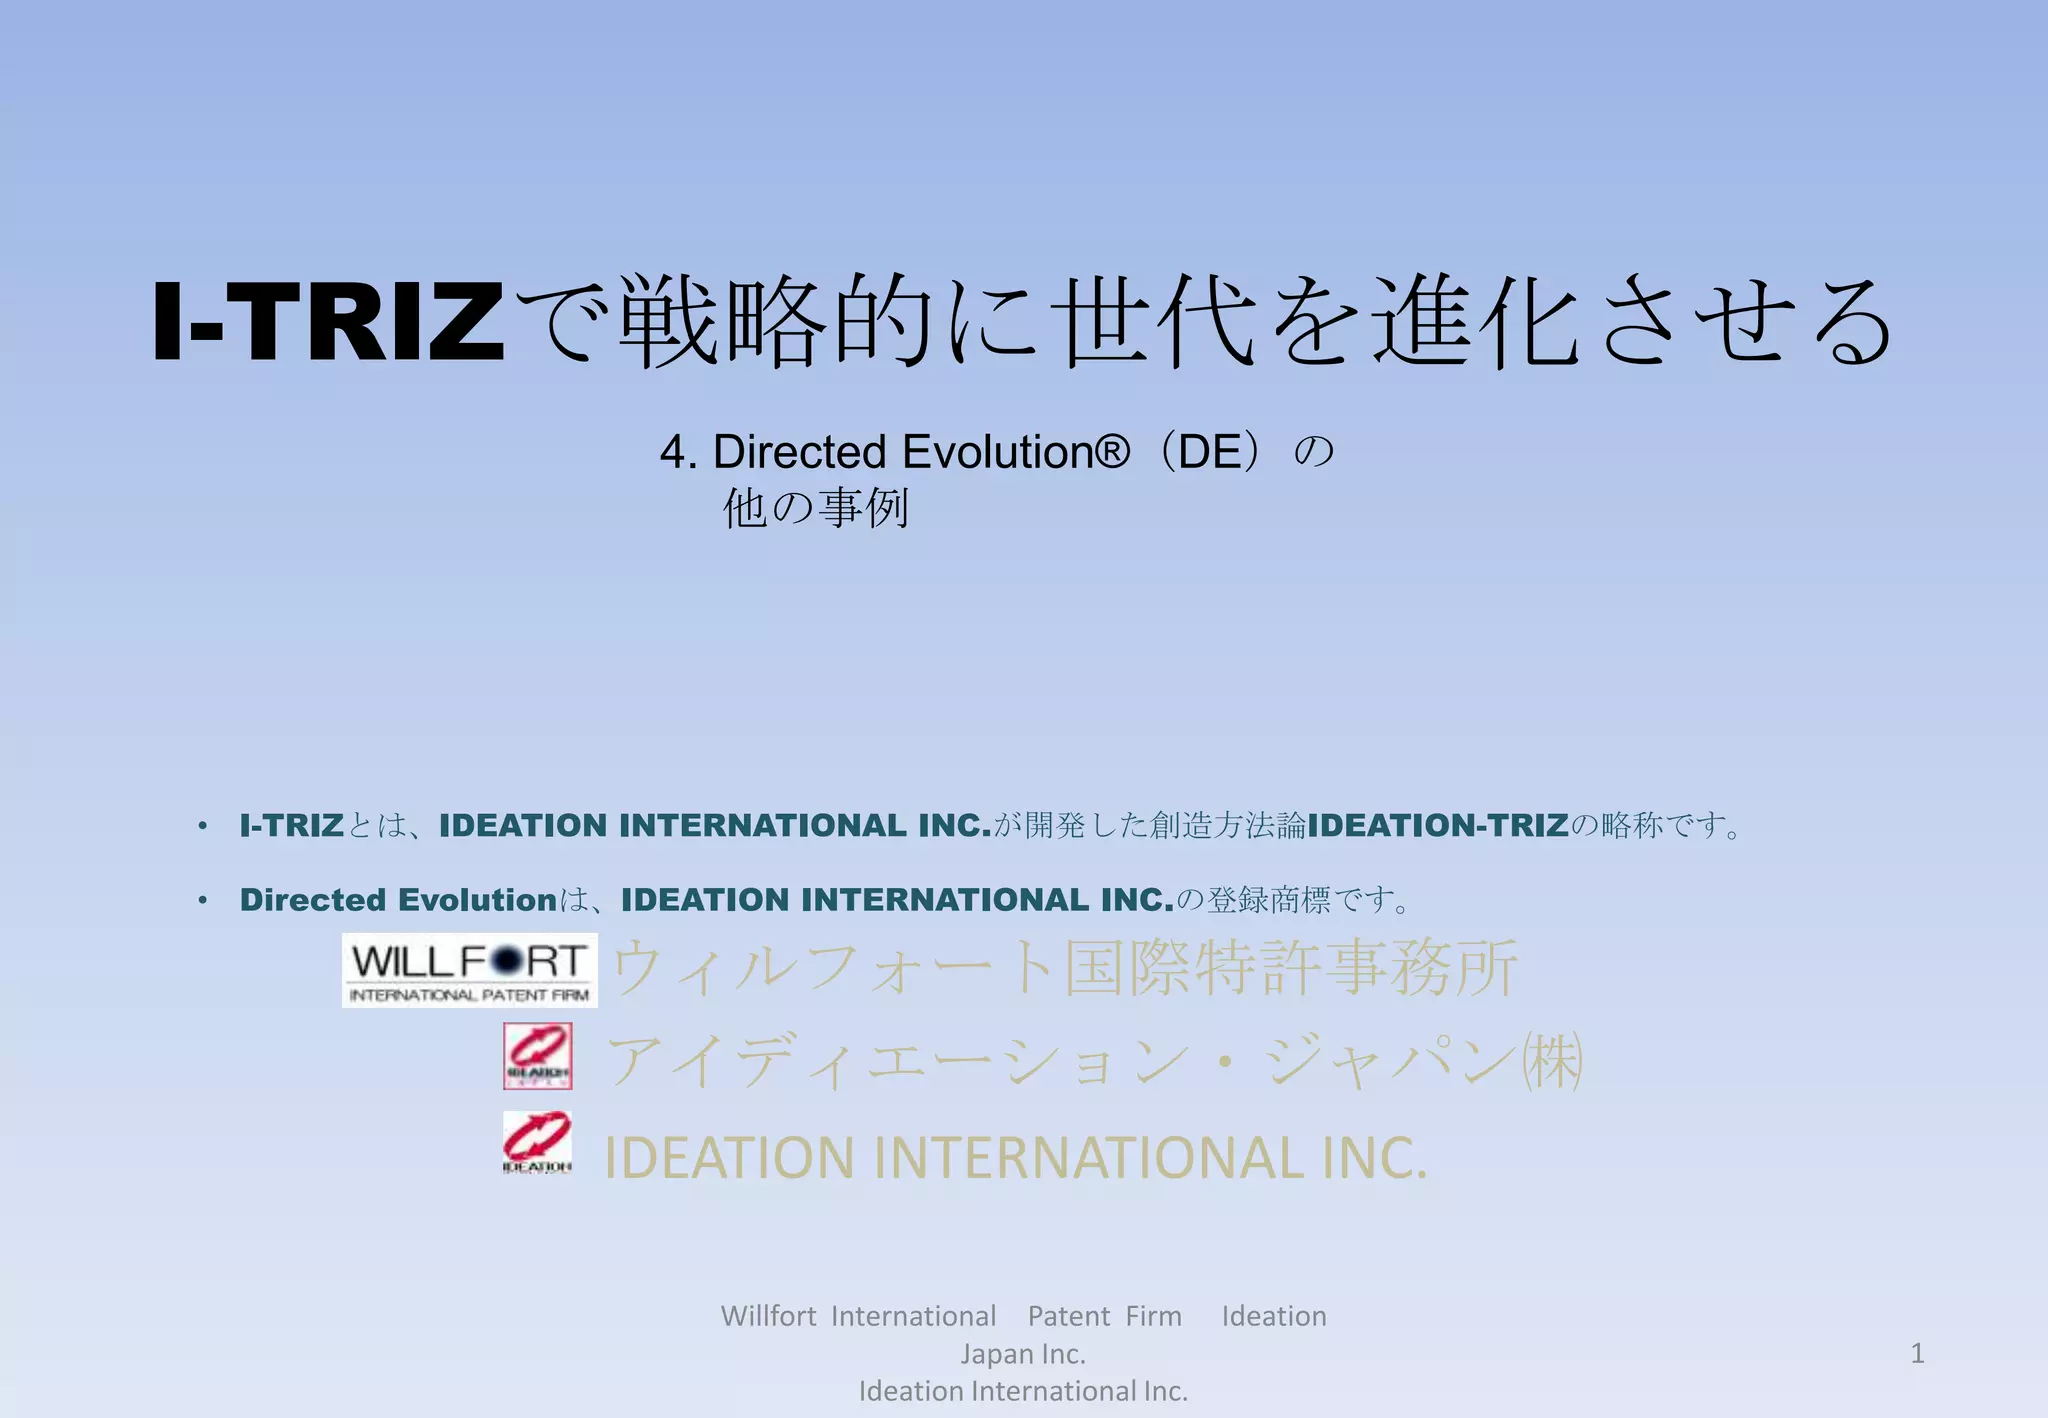Viewport: 2048px width, 1418px height.
Task: Click the red-bordered Ideation Japan logo
Action: click(537, 1056)
